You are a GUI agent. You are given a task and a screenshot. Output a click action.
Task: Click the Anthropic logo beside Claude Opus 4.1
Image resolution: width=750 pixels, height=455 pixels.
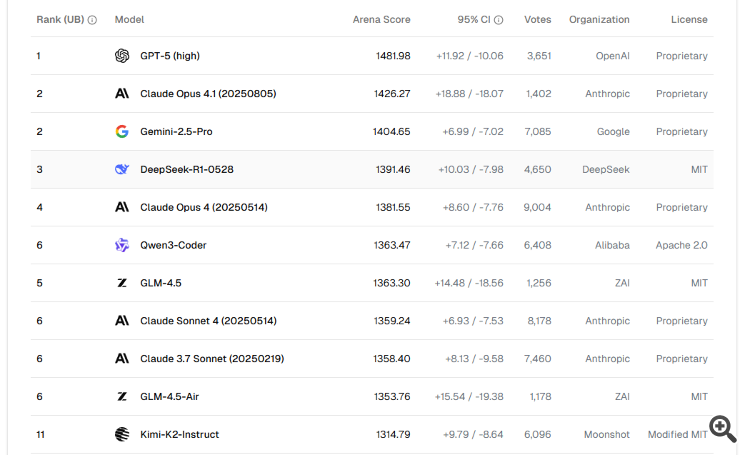(x=122, y=94)
